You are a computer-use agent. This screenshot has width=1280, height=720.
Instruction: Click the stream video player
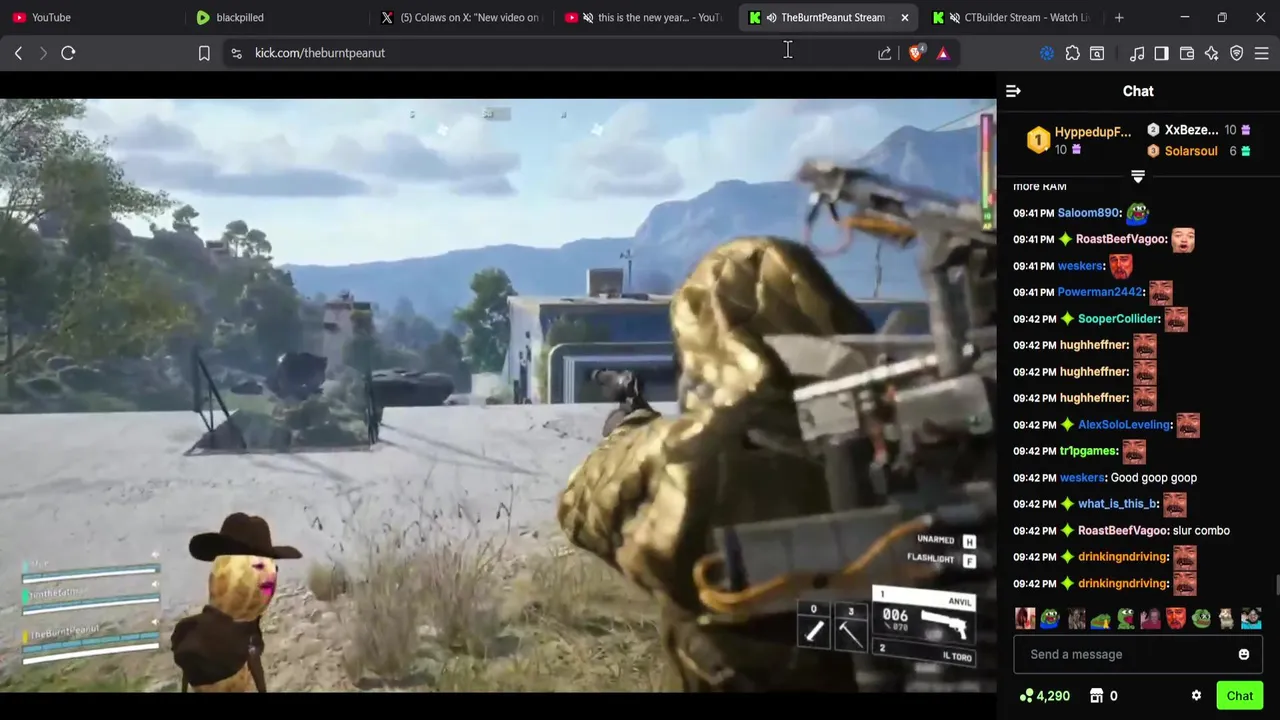pos(498,395)
